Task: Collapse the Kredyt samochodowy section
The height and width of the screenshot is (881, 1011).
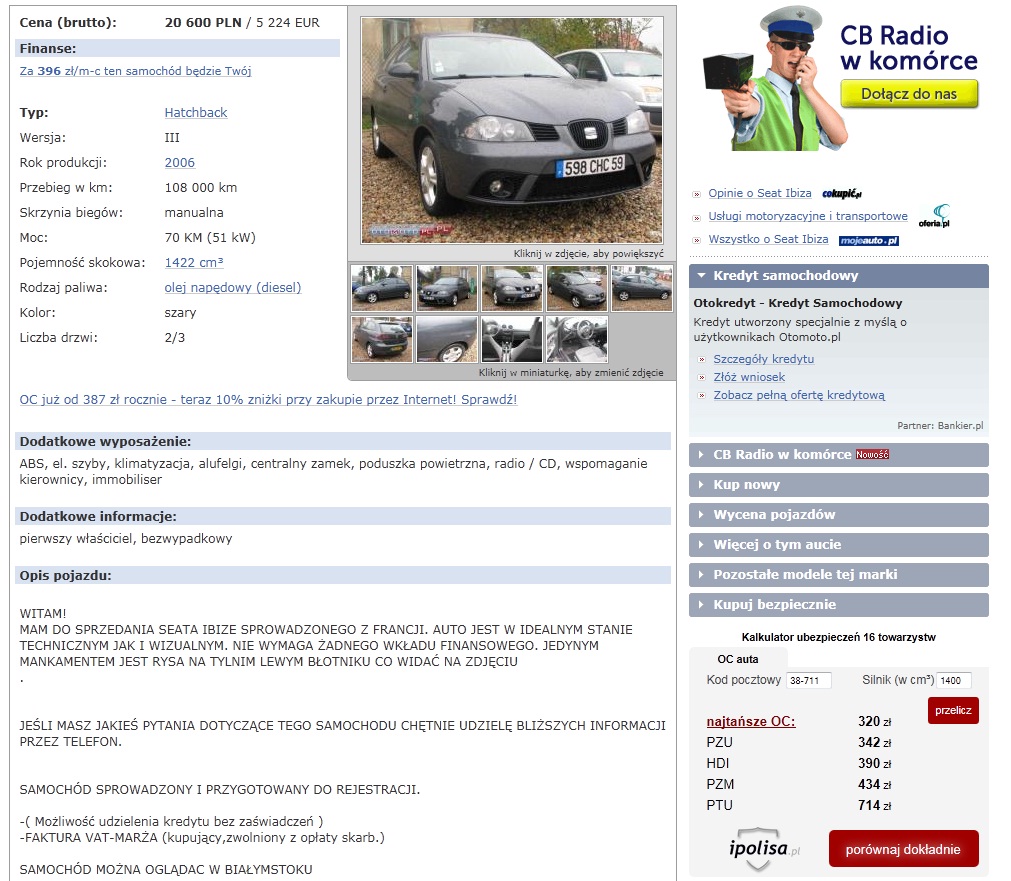Action: (838, 276)
